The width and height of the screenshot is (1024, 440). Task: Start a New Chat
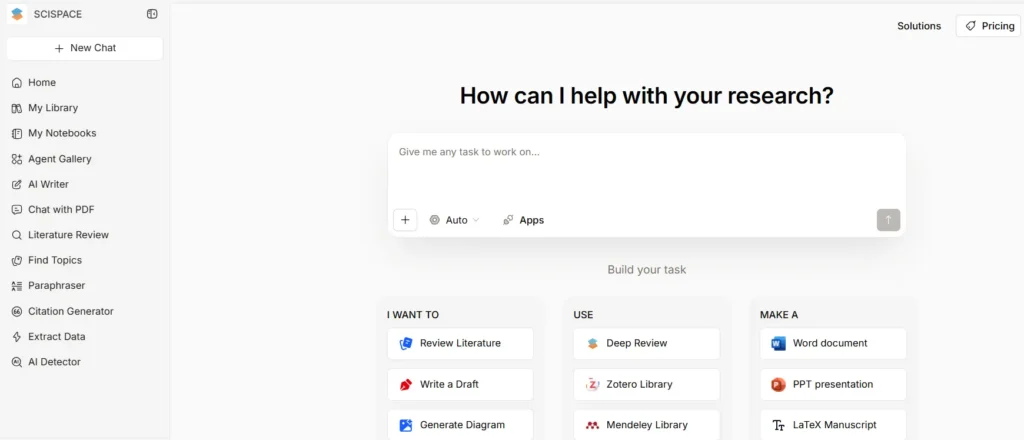pyautogui.click(x=85, y=48)
